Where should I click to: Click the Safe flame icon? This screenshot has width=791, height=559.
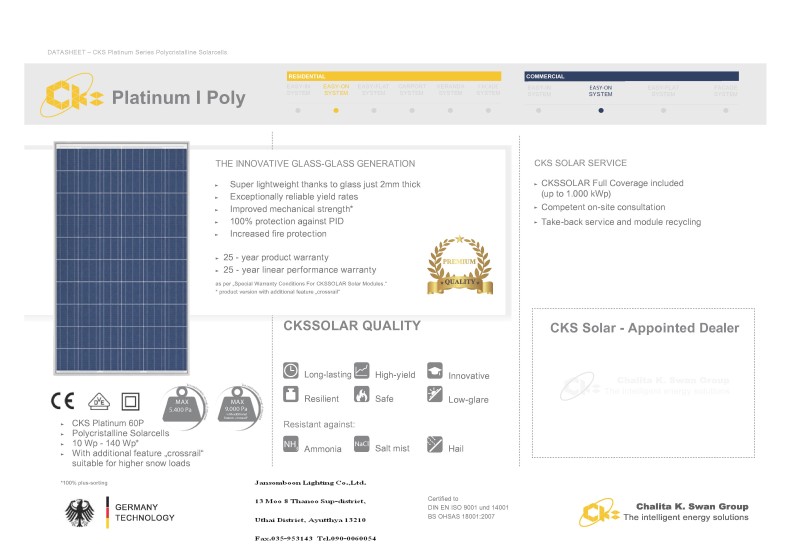(x=362, y=394)
